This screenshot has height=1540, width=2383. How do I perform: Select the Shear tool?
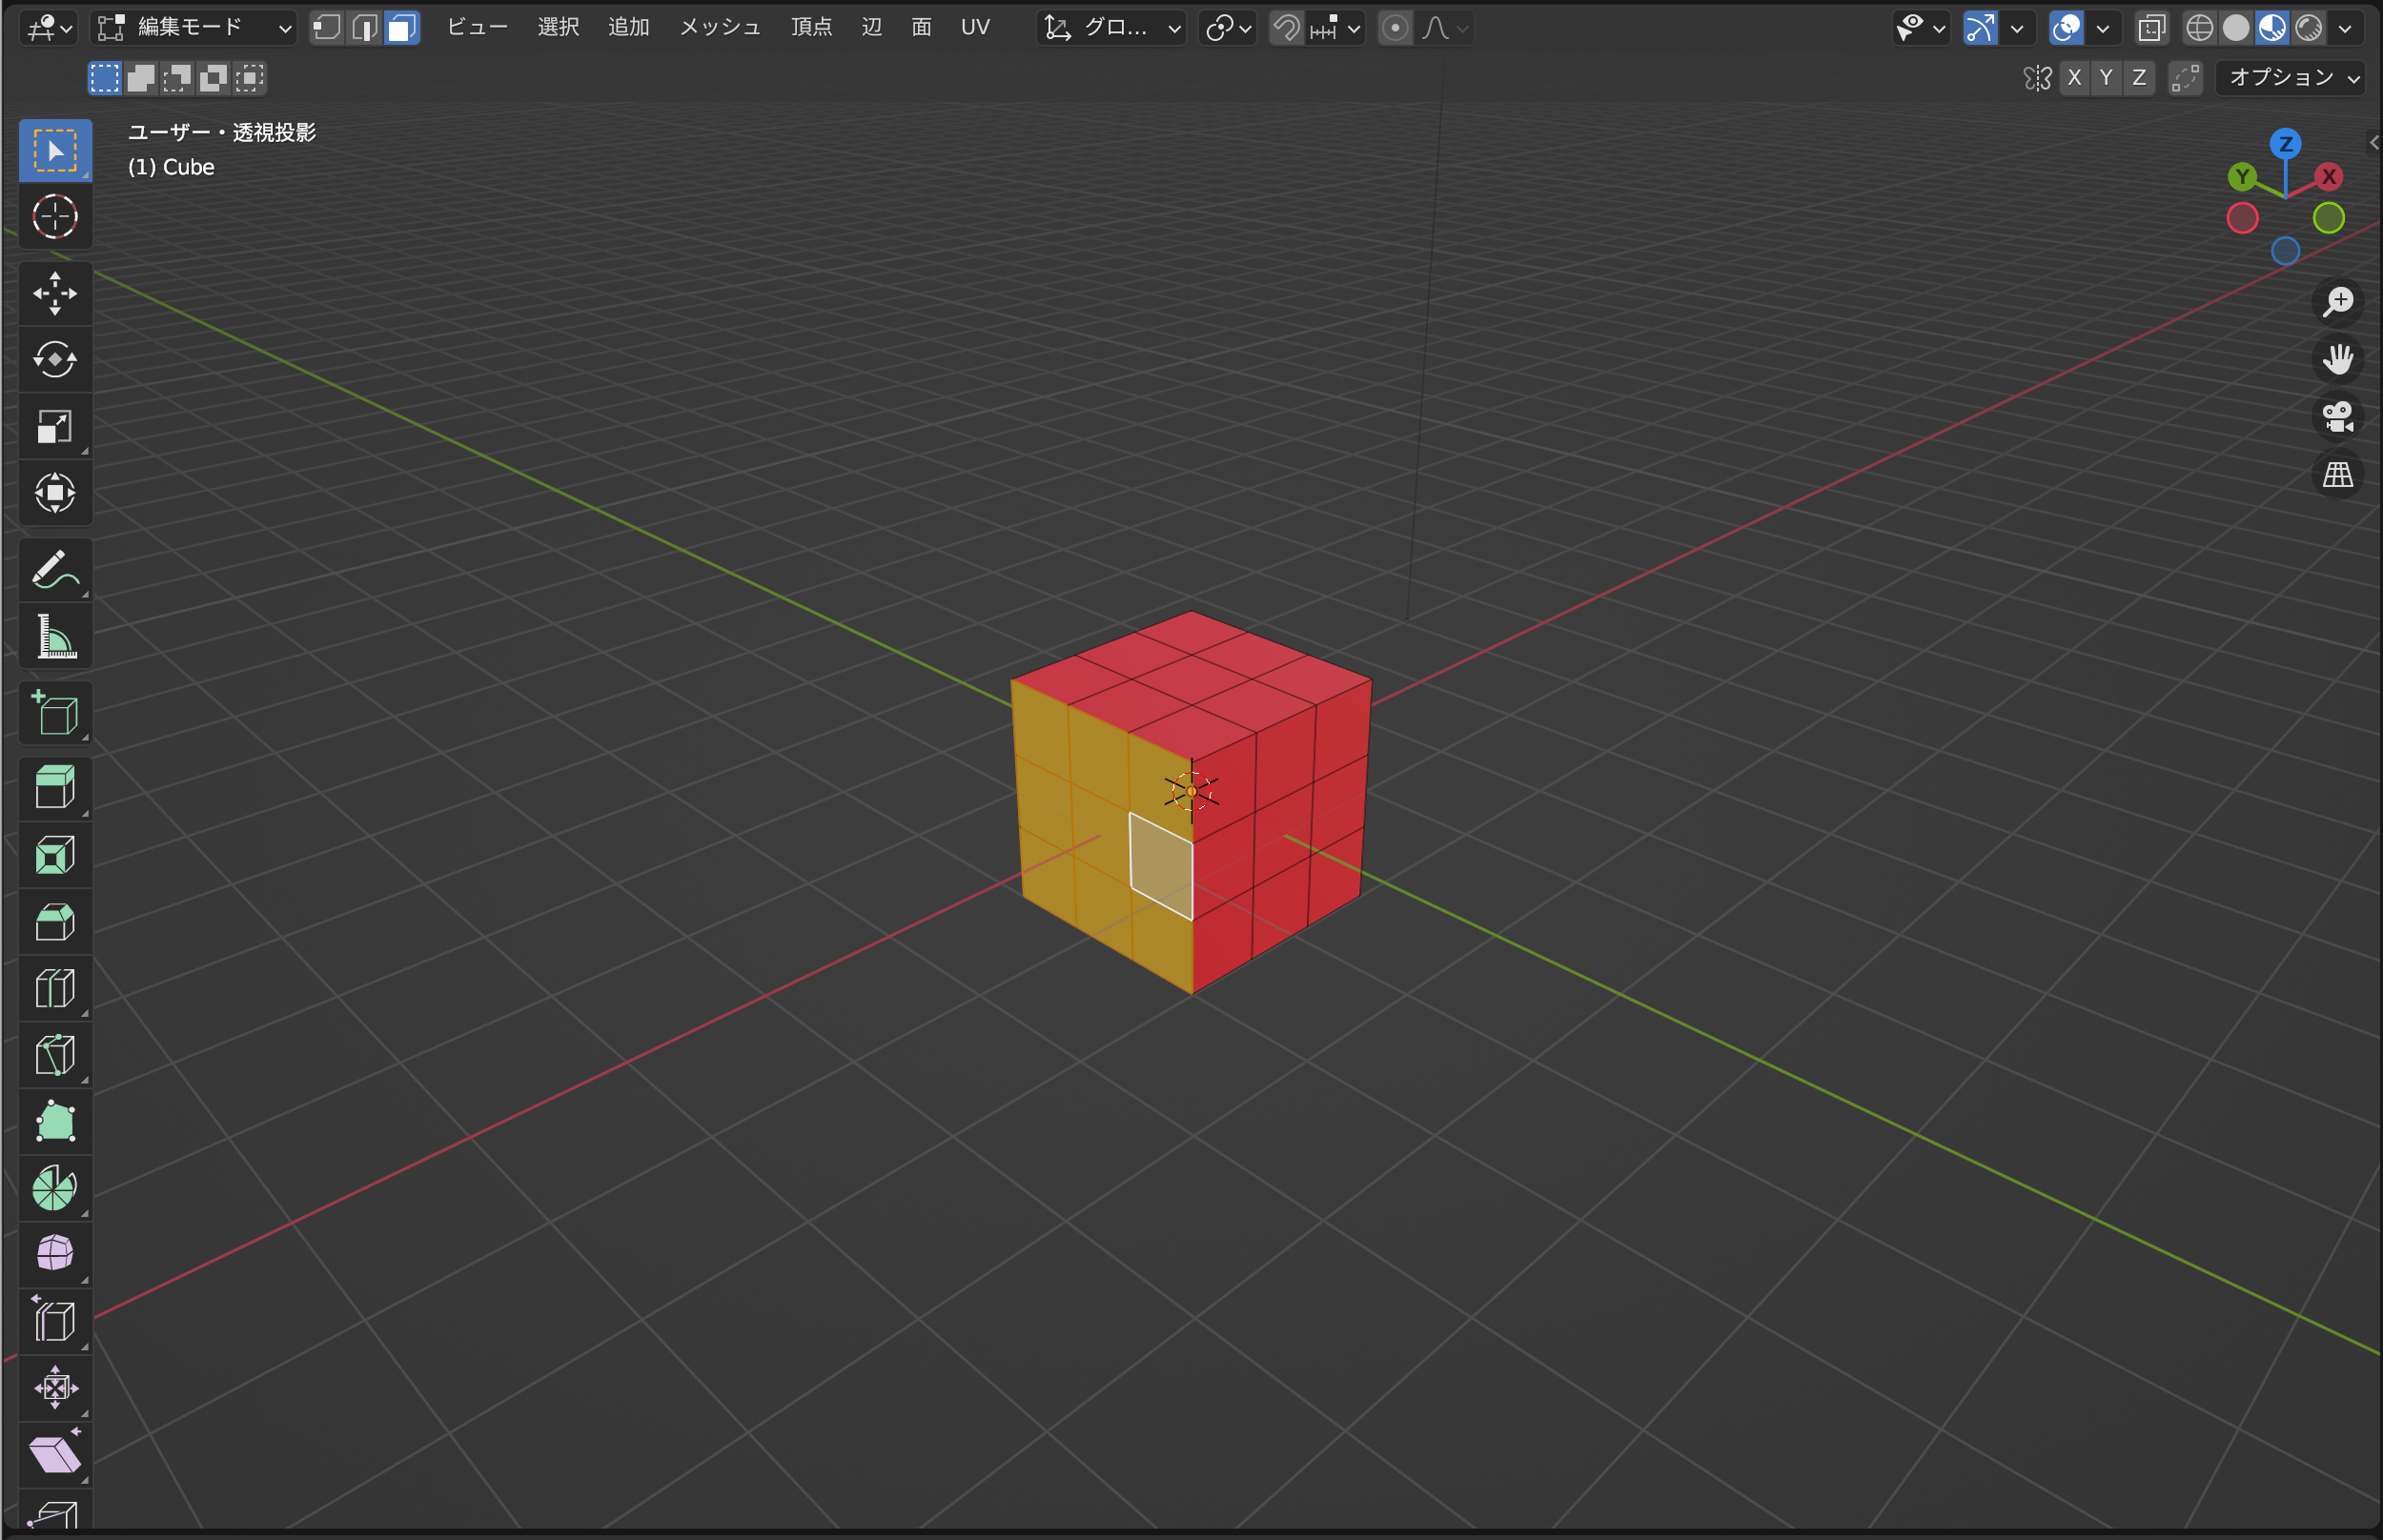pyautogui.click(x=55, y=1454)
